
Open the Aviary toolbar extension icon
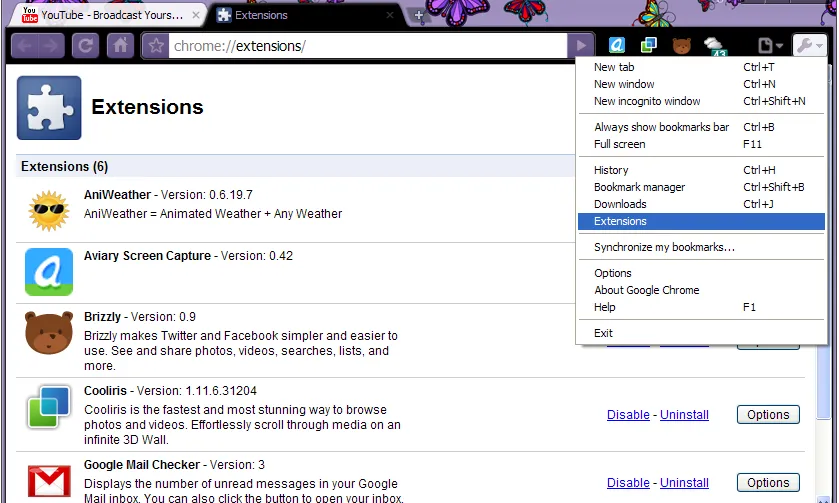click(x=617, y=45)
